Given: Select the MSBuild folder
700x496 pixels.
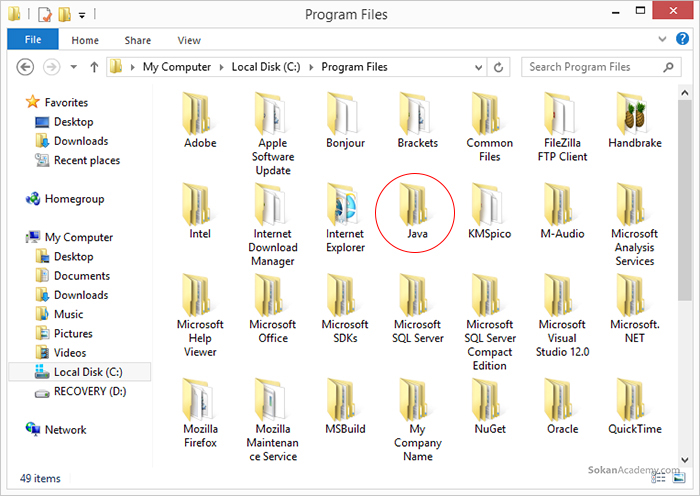Looking at the screenshot, I should coord(345,407).
